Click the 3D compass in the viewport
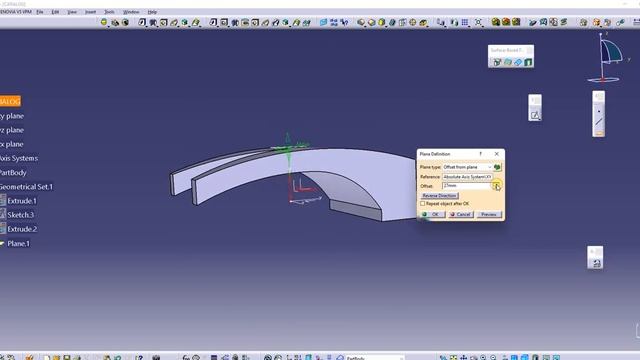 pyautogui.click(x=608, y=58)
